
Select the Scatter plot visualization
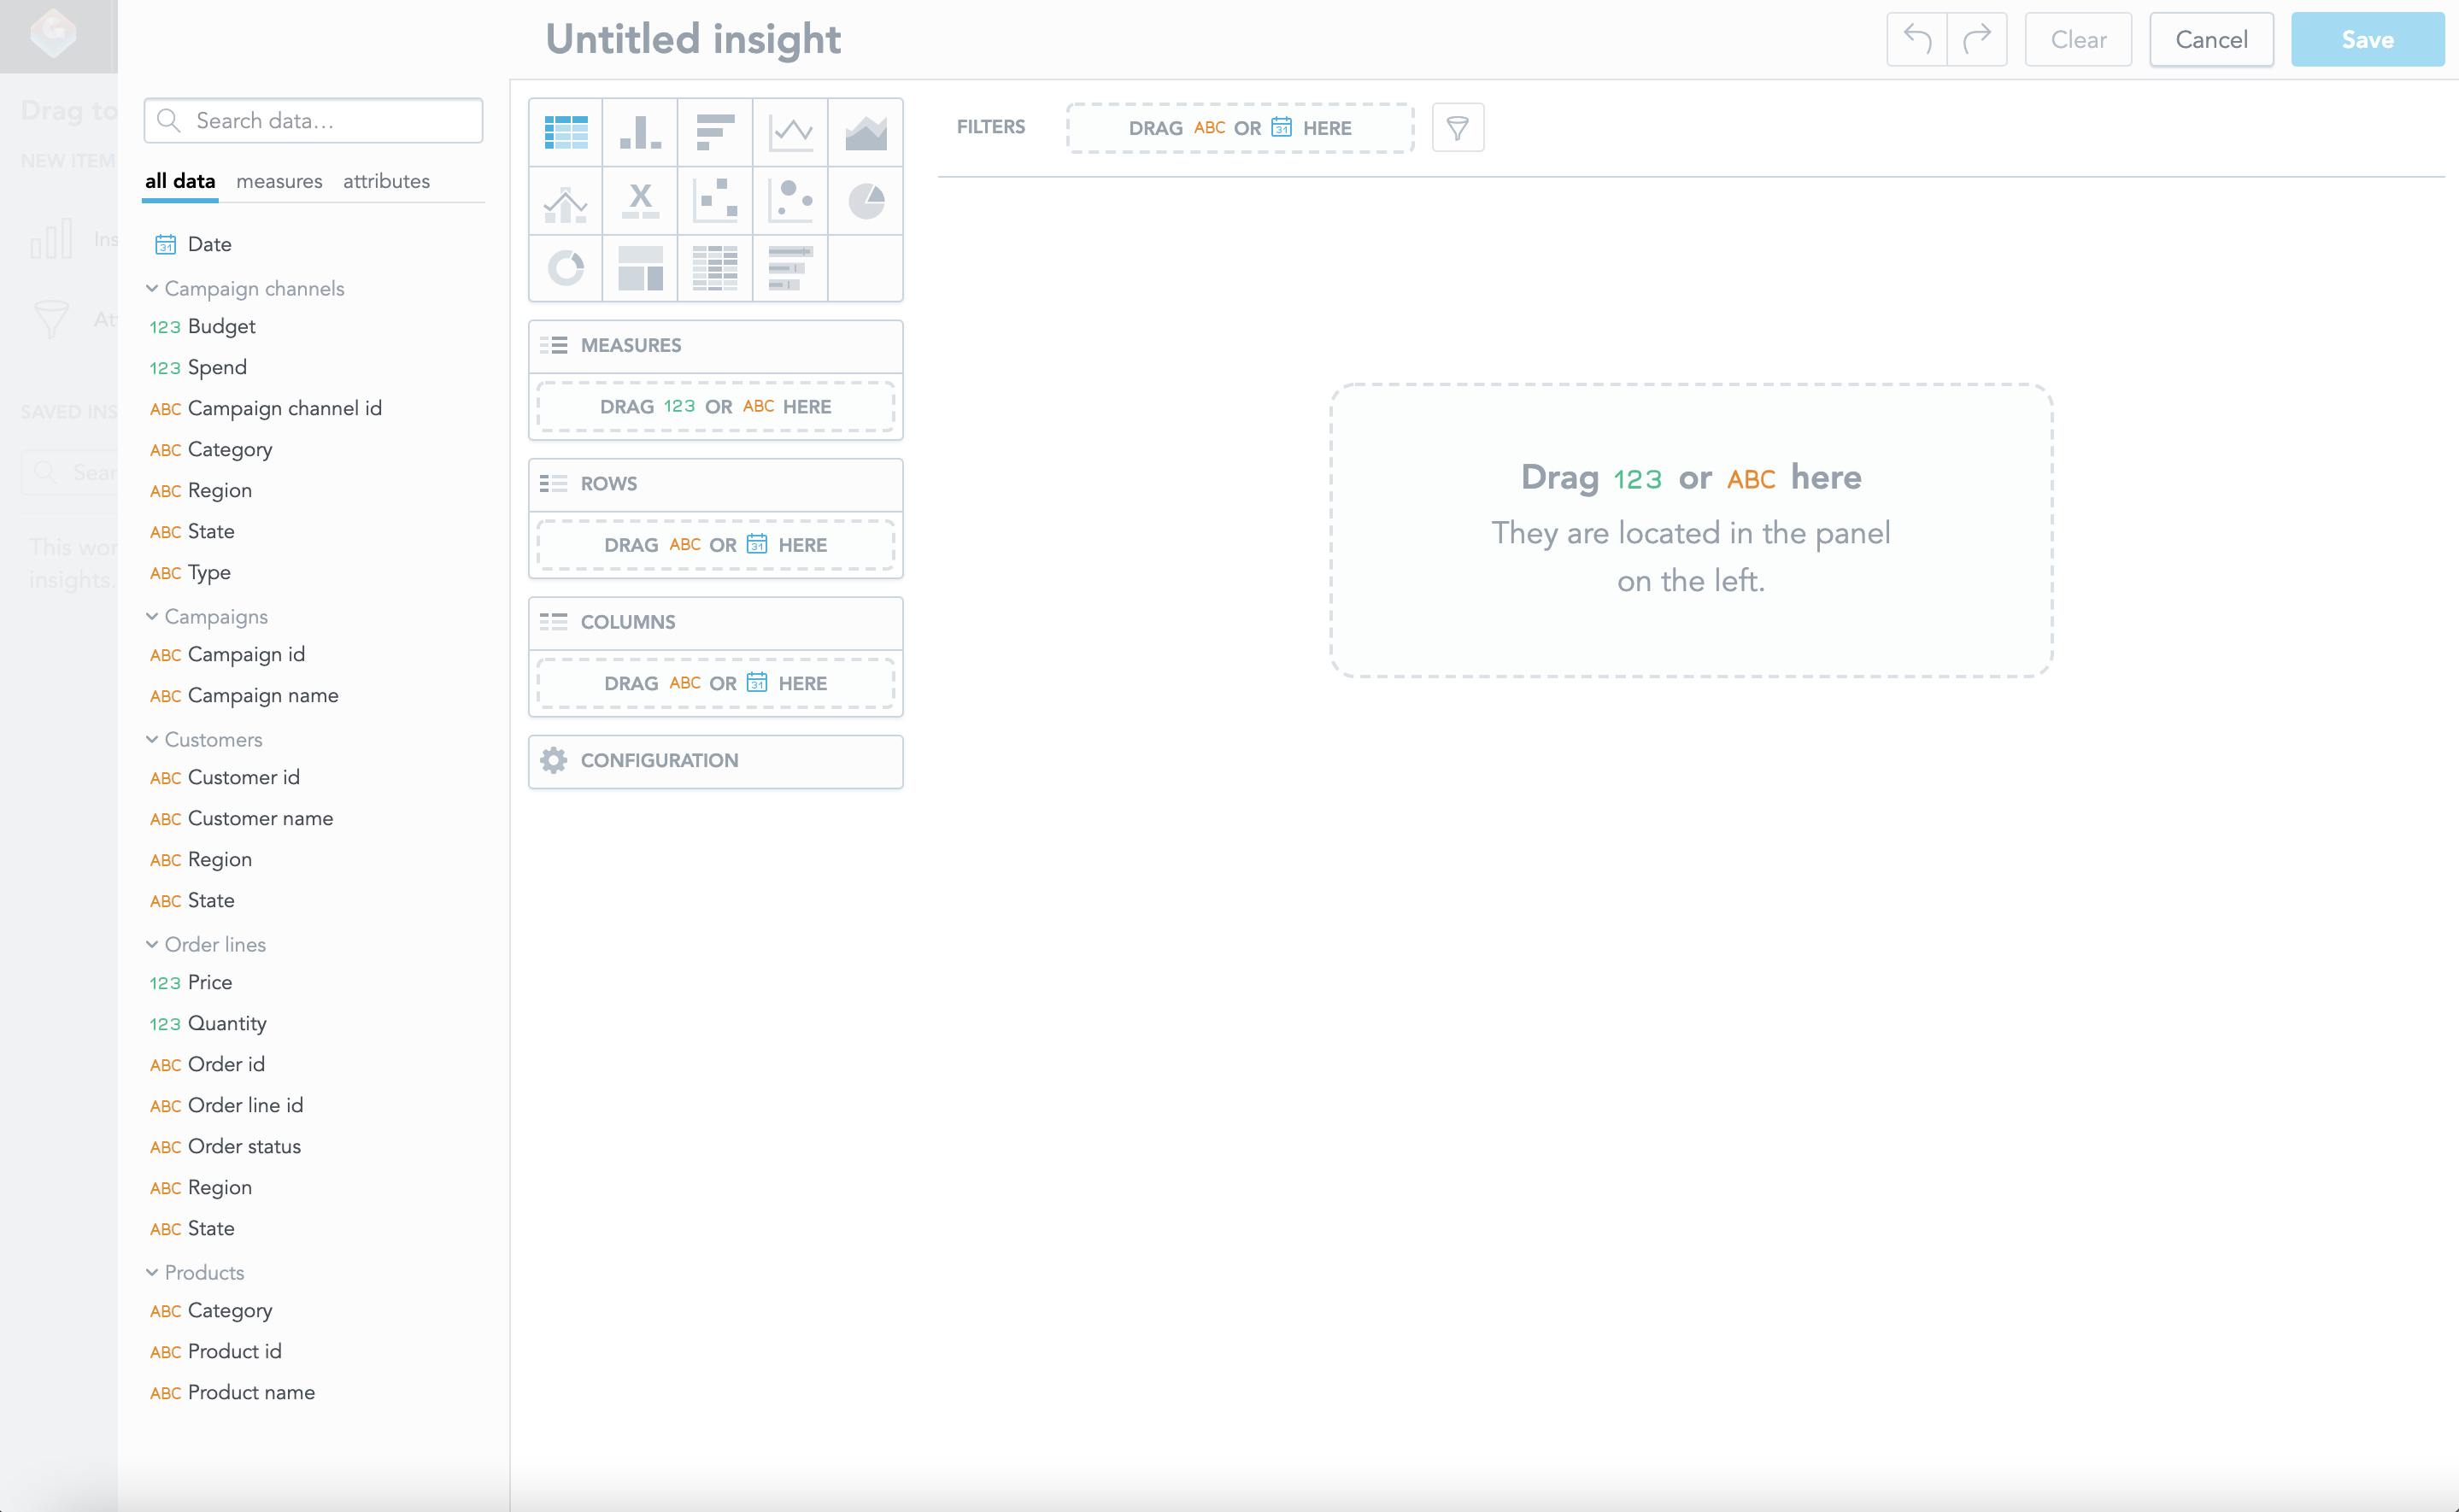(715, 201)
